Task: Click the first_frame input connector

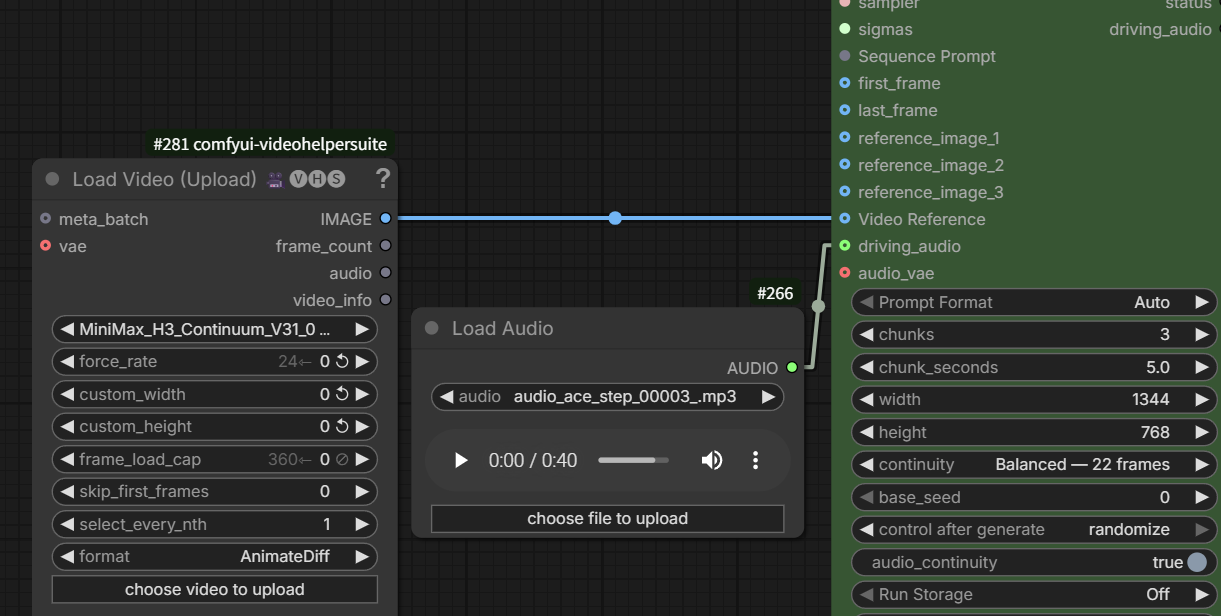Action: (845, 83)
